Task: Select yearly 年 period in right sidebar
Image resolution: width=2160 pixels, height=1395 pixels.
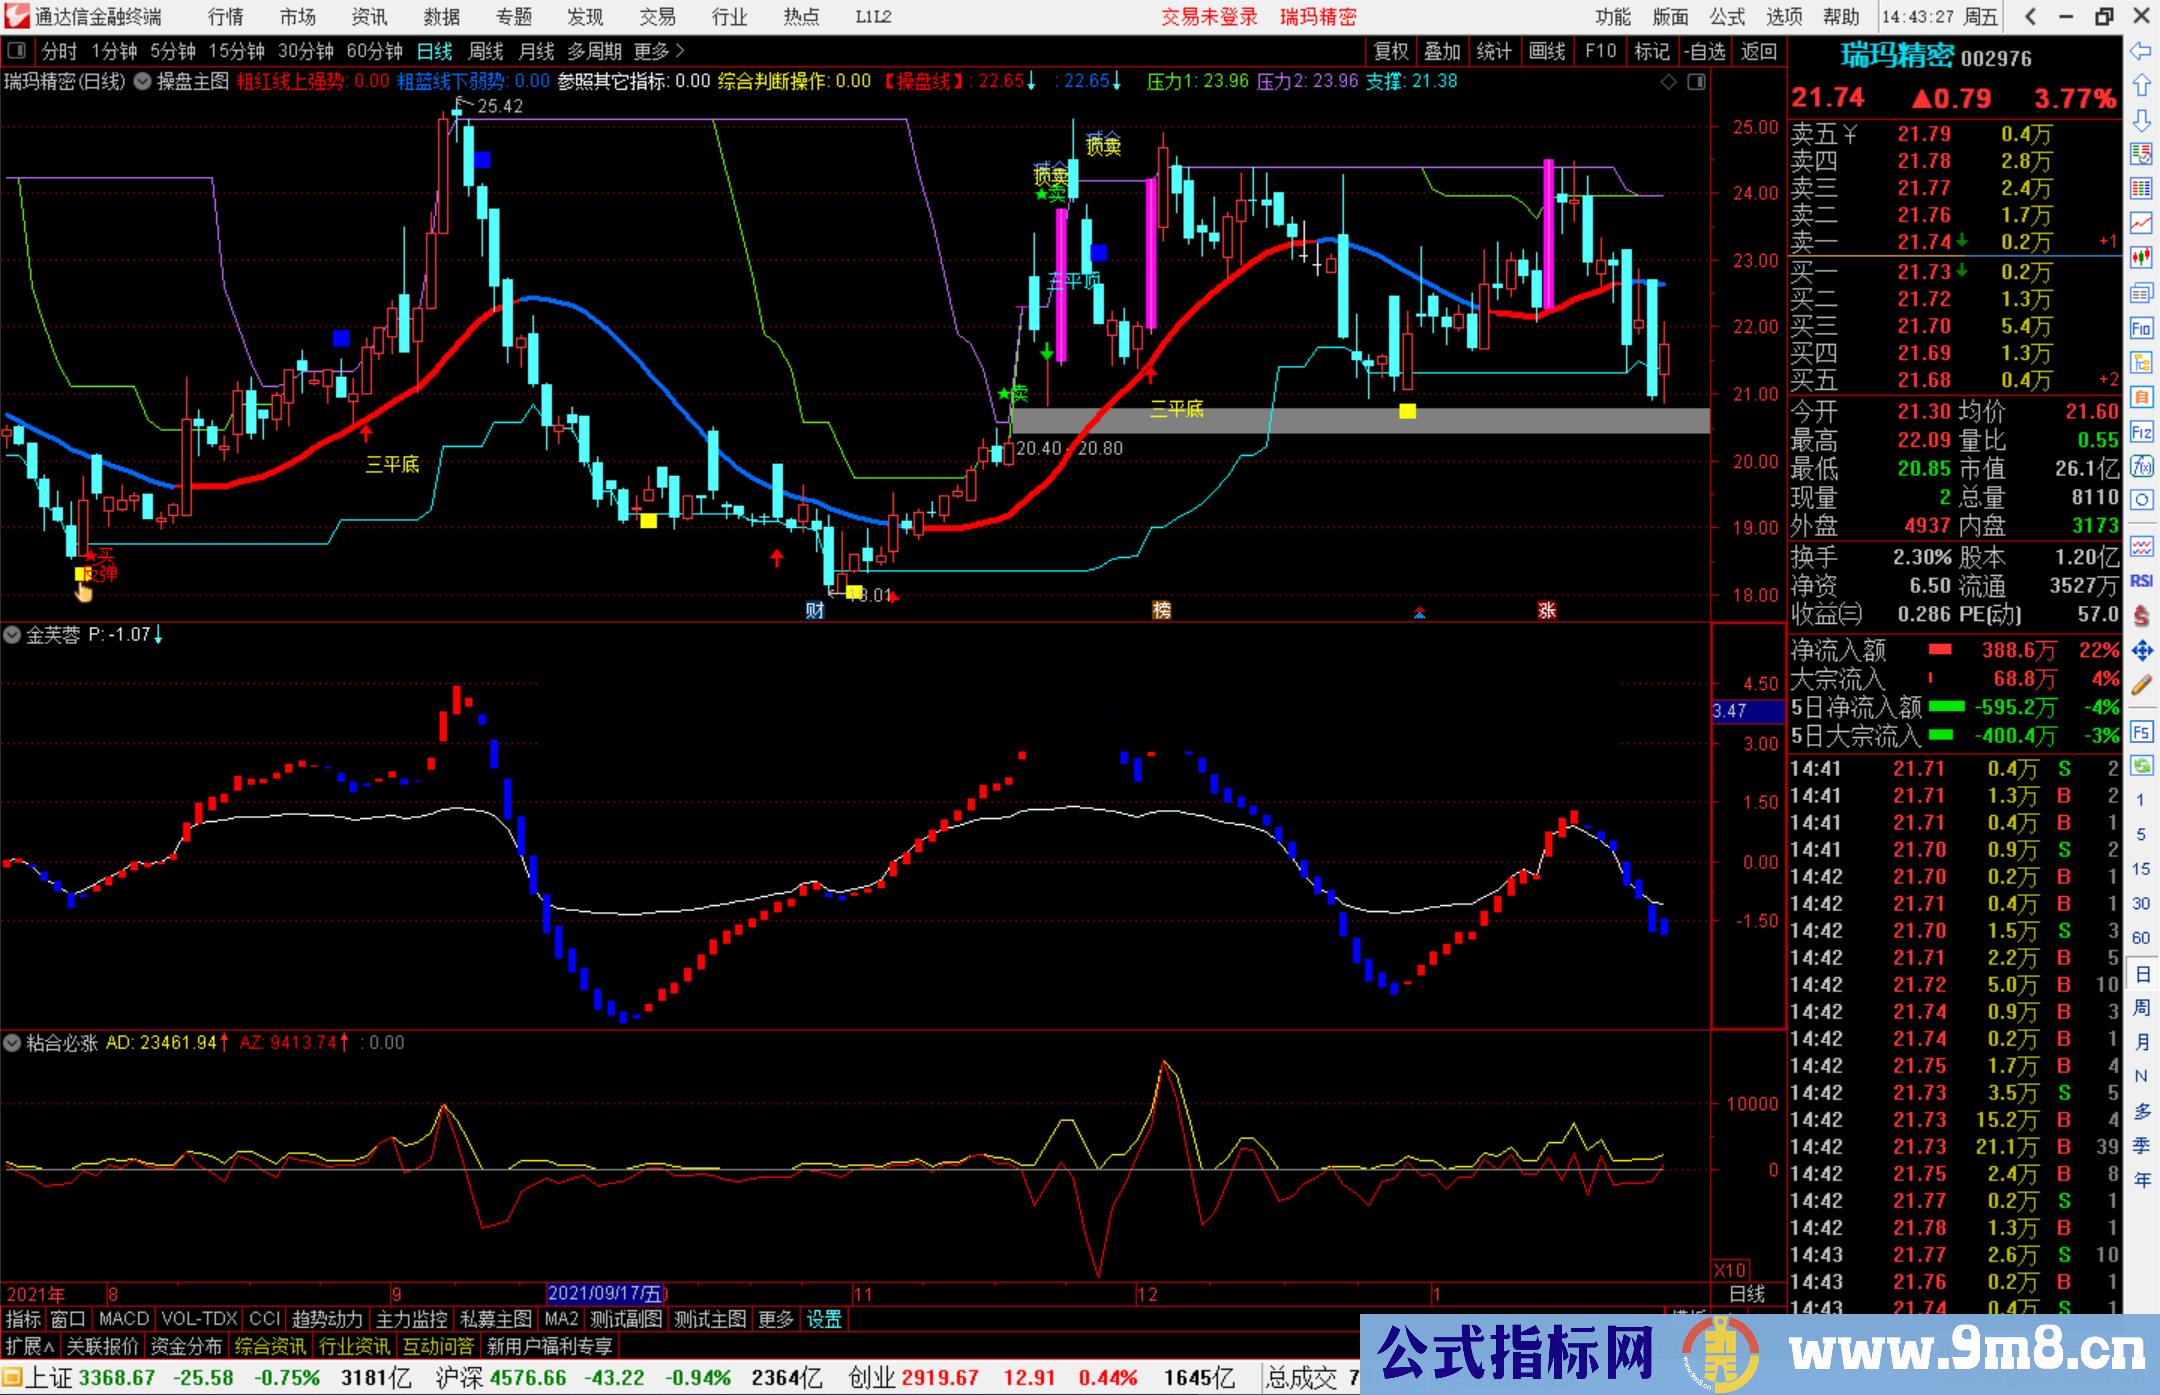Action: tap(2141, 1180)
